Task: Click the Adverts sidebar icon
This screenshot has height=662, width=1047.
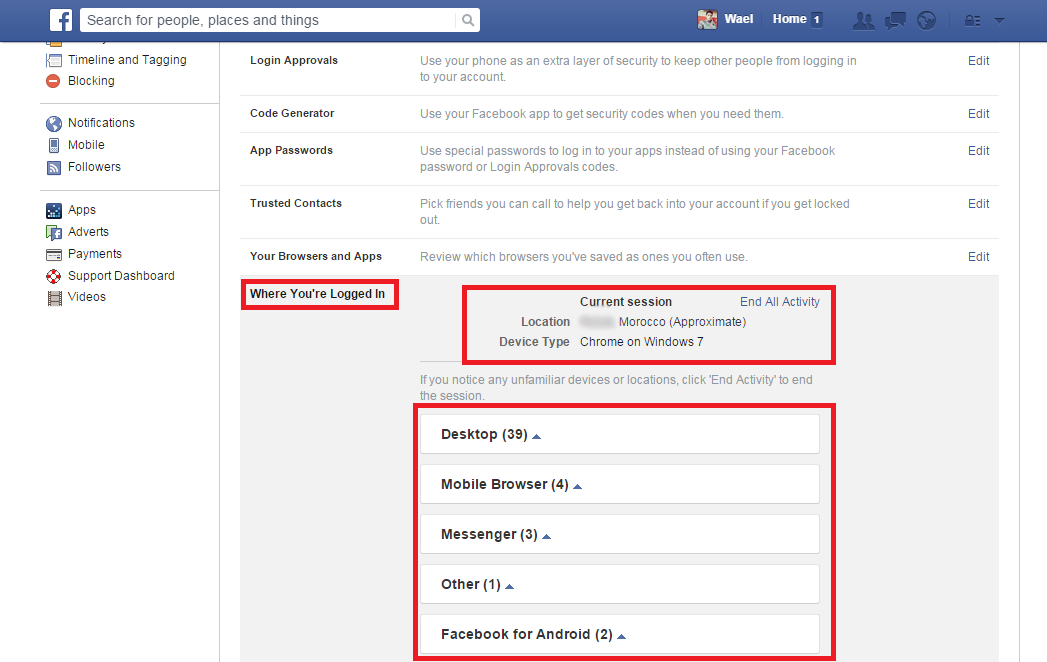Action: click(54, 232)
